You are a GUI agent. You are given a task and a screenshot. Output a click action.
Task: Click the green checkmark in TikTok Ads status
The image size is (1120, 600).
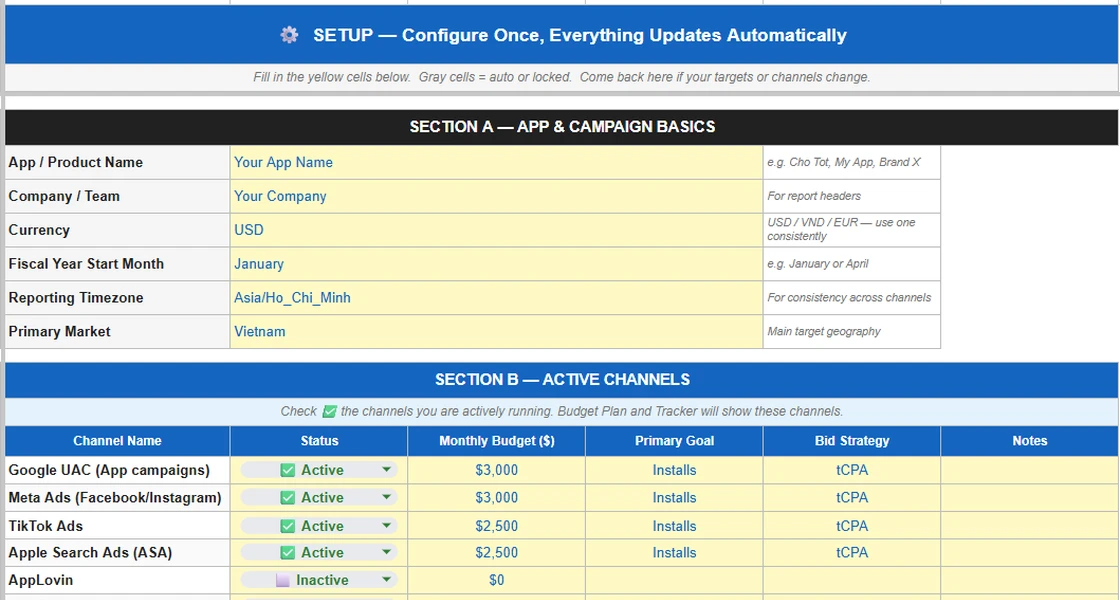[x=287, y=526]
